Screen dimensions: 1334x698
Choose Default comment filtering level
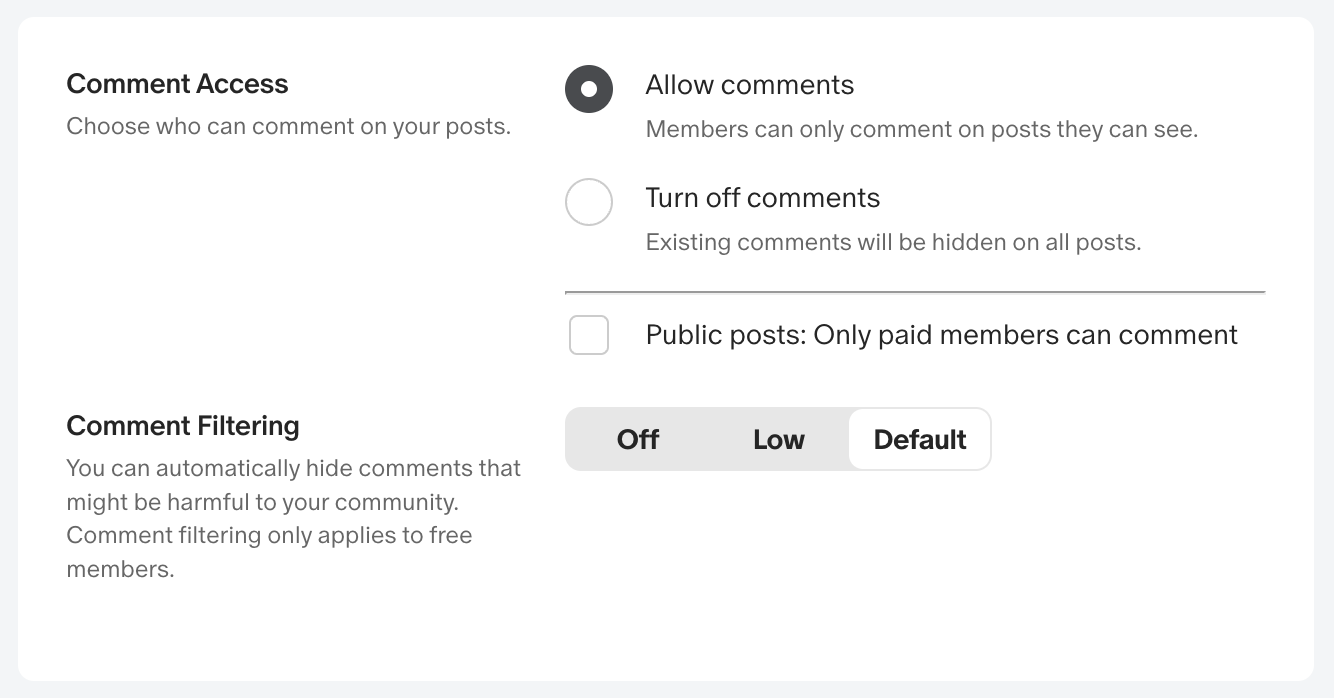[920, 439]
